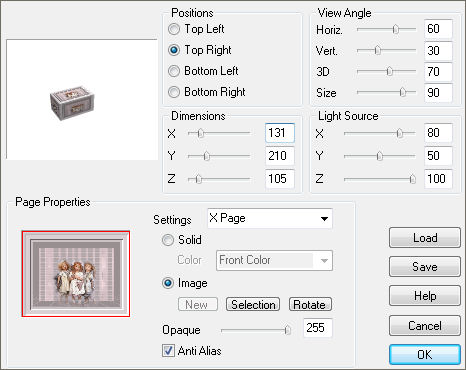Select the Bottom Right position option
This screenshot has width=466, height=370.
174,92
